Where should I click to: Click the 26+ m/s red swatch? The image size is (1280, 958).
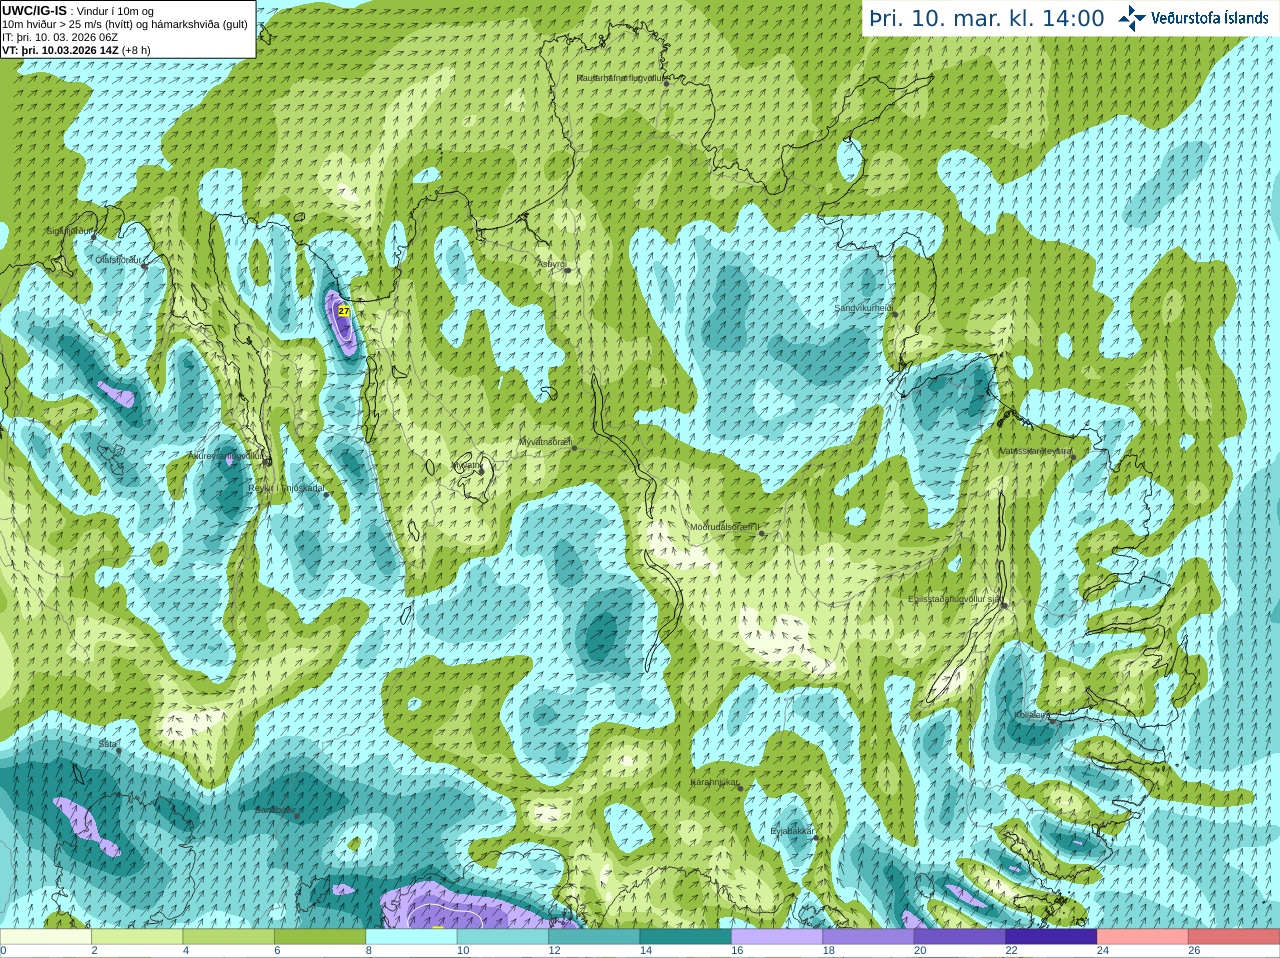(1234, 937)
